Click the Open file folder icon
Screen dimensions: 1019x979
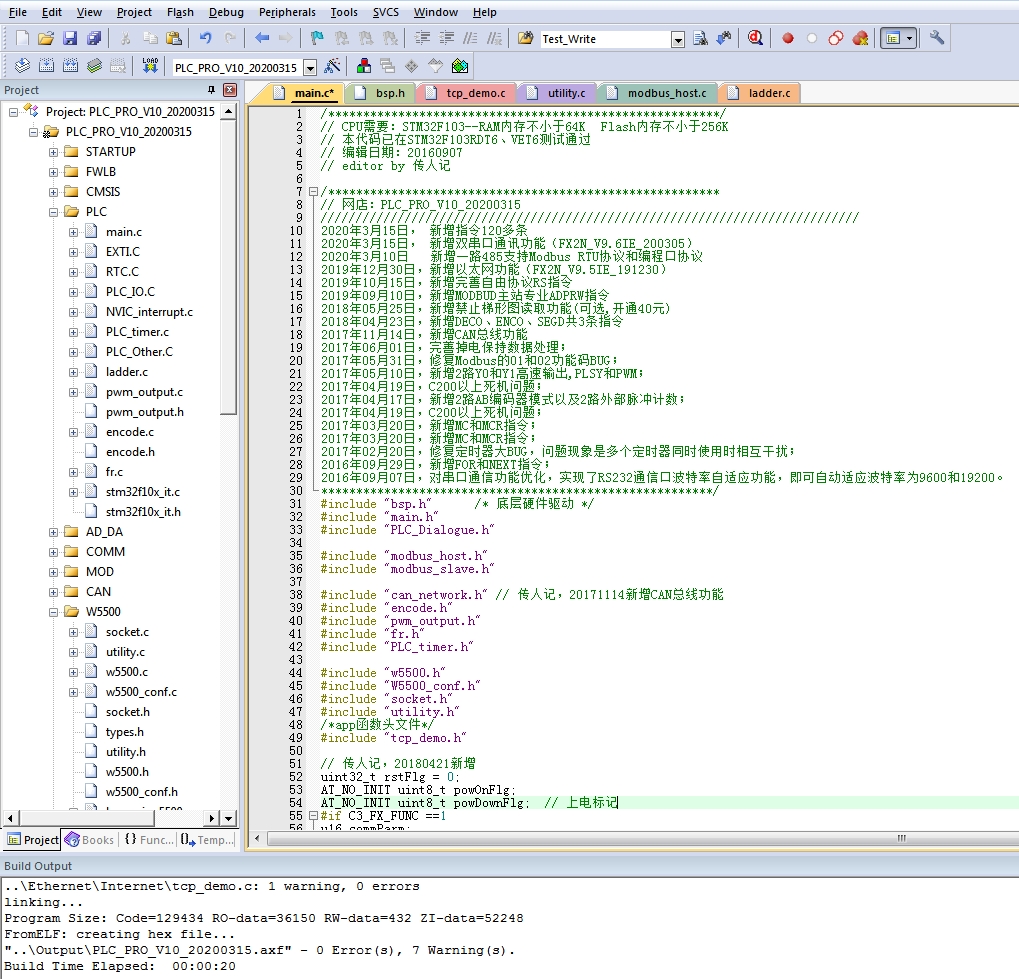[45, 38]
